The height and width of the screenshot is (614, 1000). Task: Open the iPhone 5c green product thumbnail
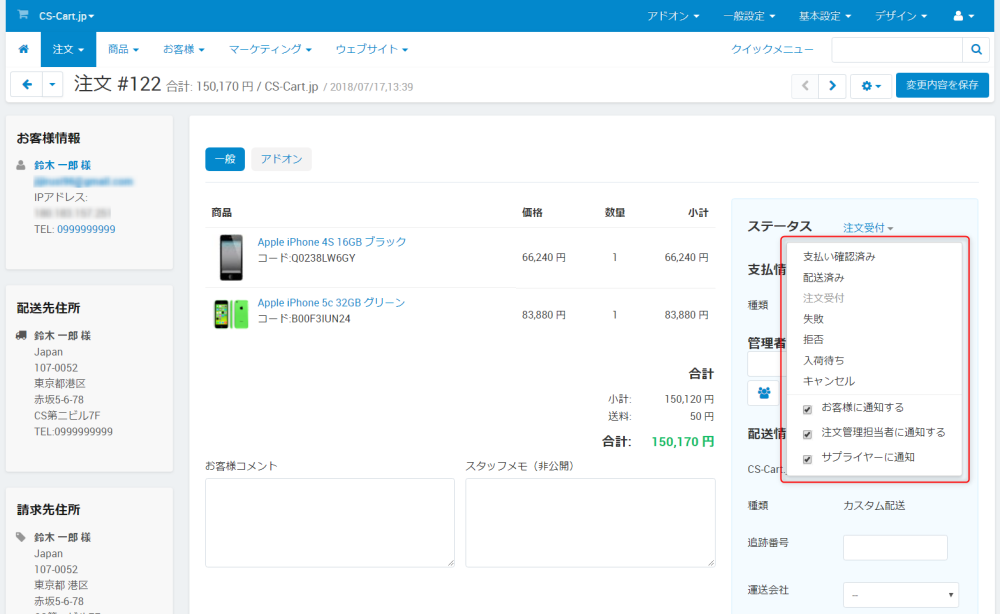[x=231, y=314]
